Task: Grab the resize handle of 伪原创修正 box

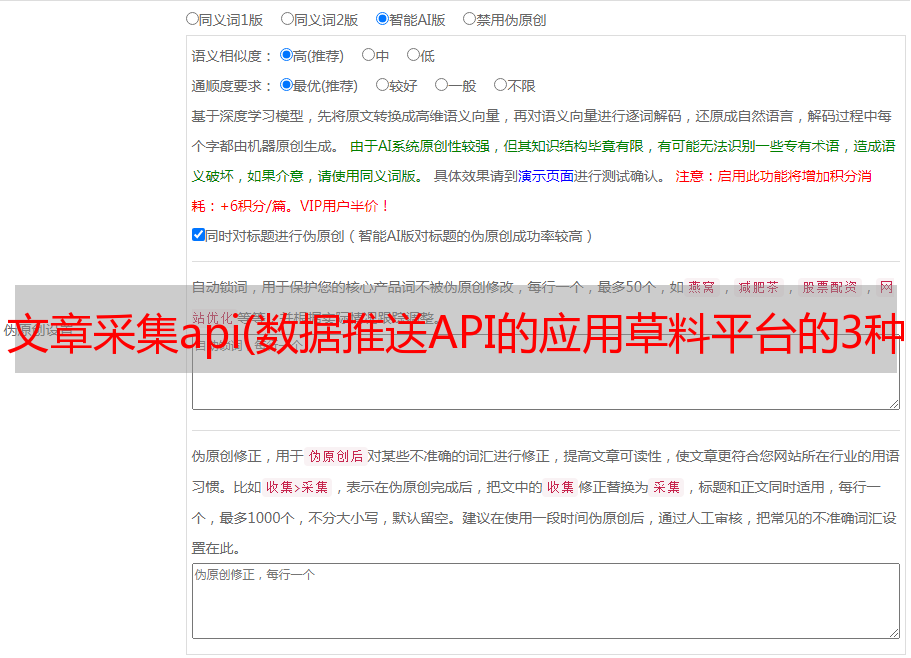Action: (x=893, y=632)
